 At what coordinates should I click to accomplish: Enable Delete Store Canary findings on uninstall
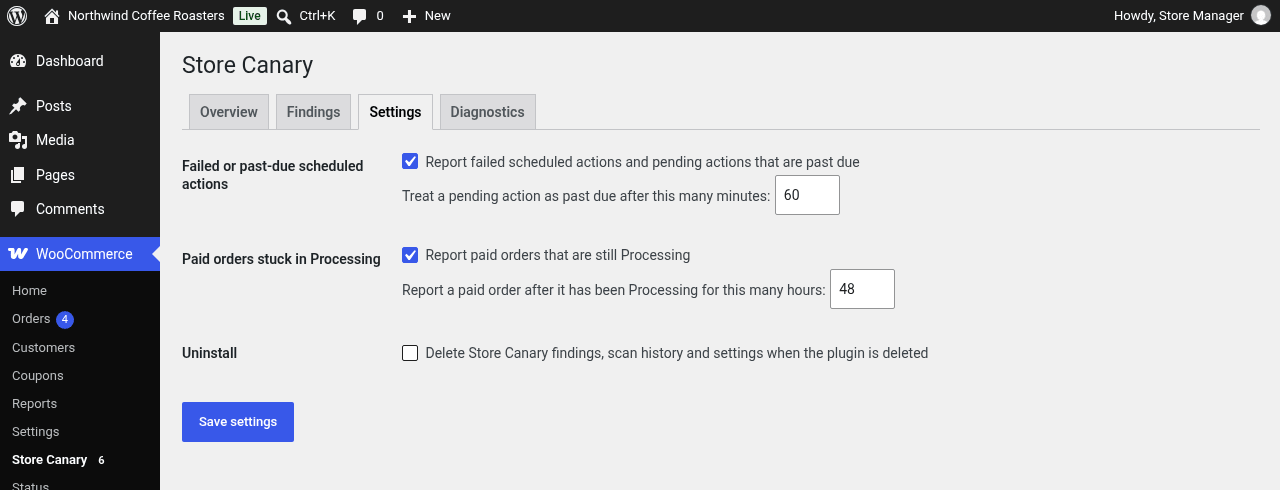pyautogui.click(x=410, y=353)
